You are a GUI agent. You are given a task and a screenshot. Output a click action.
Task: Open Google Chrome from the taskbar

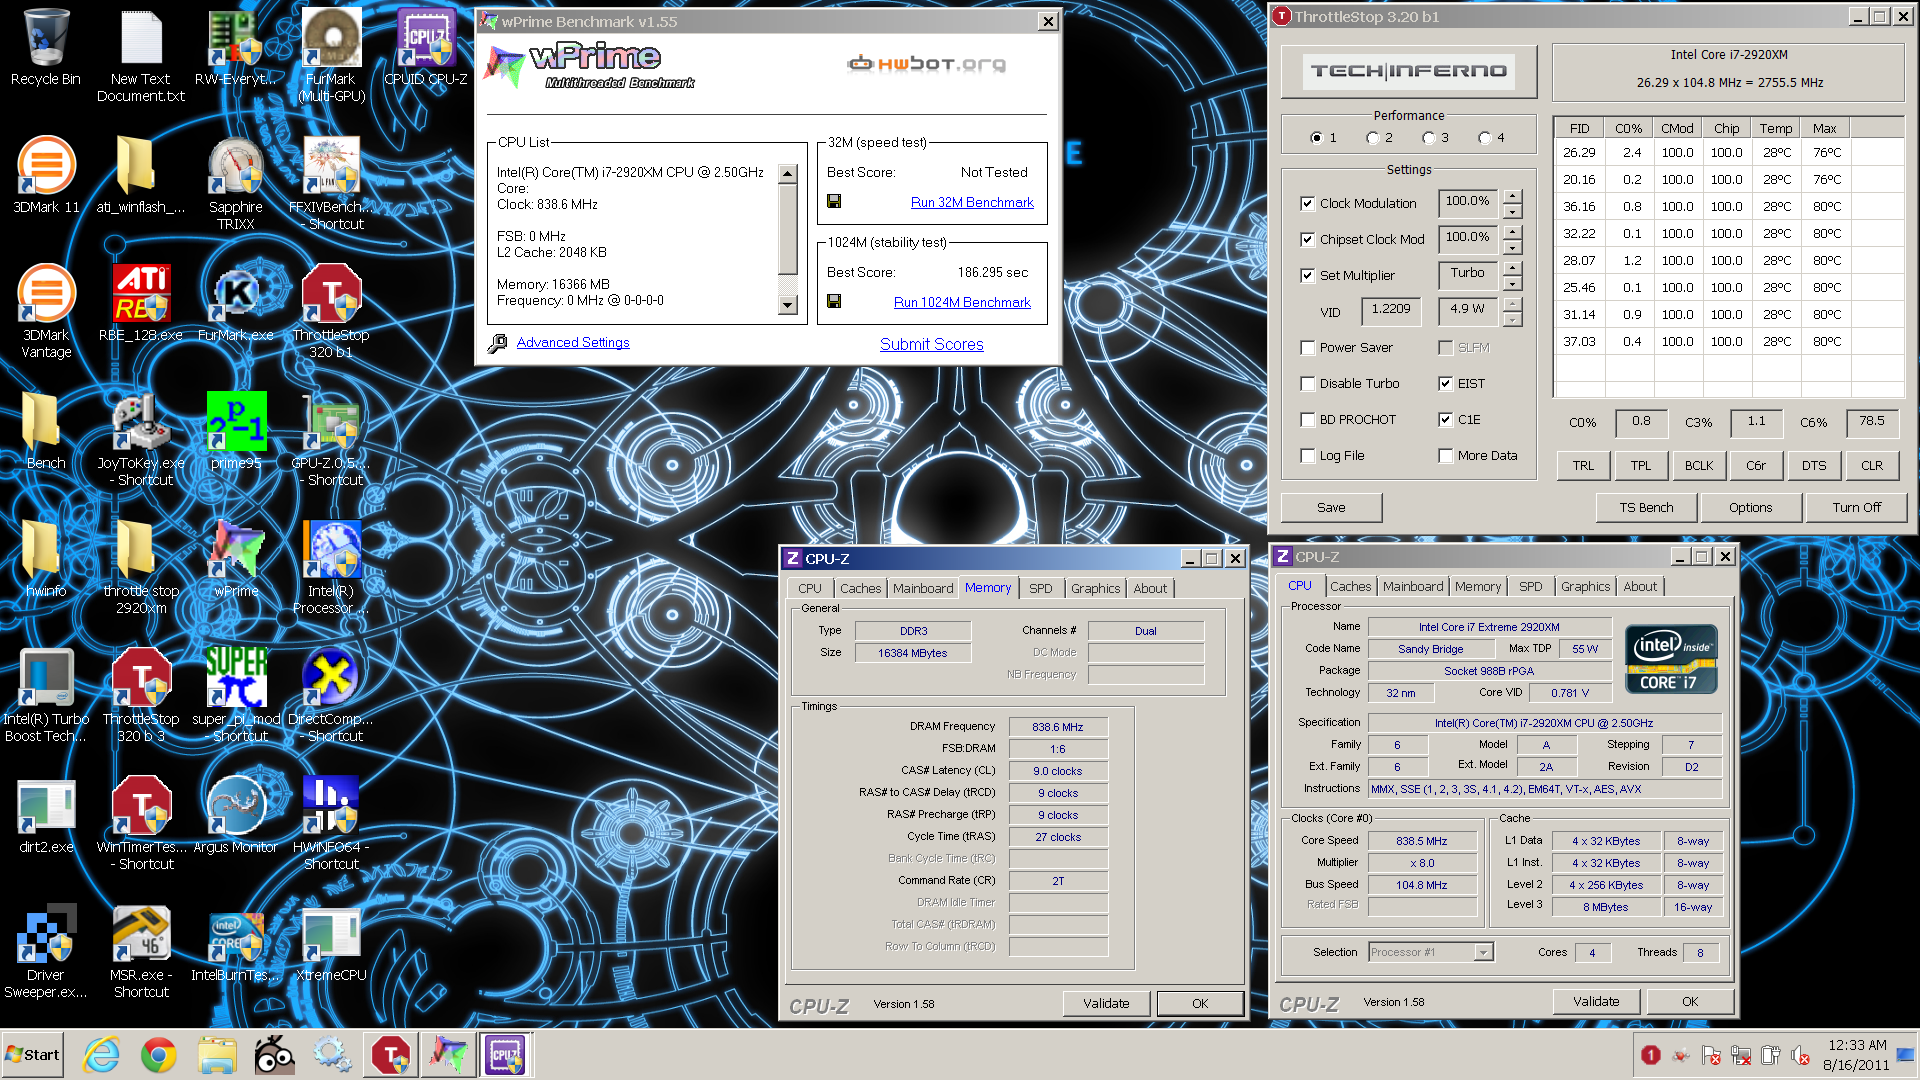[158, 1055]
